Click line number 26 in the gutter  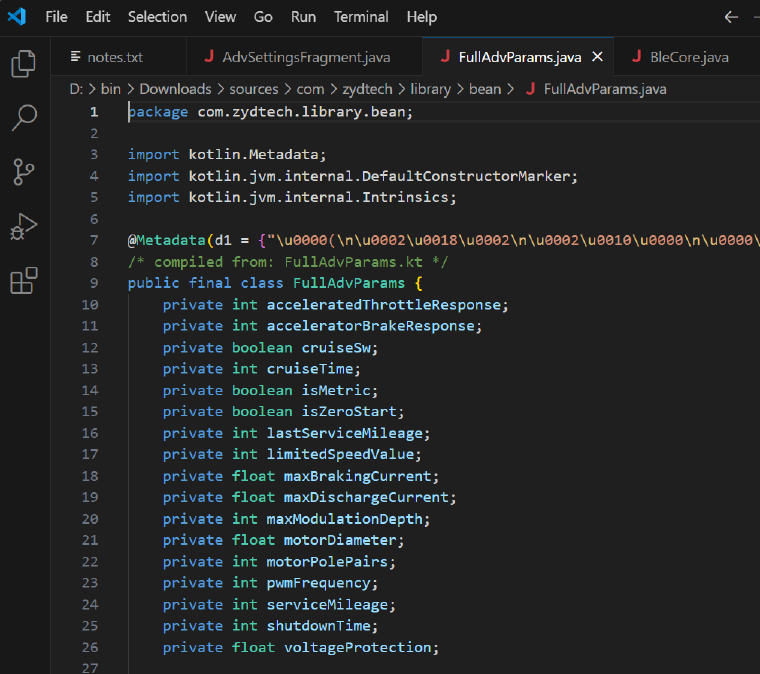(90, 647)
